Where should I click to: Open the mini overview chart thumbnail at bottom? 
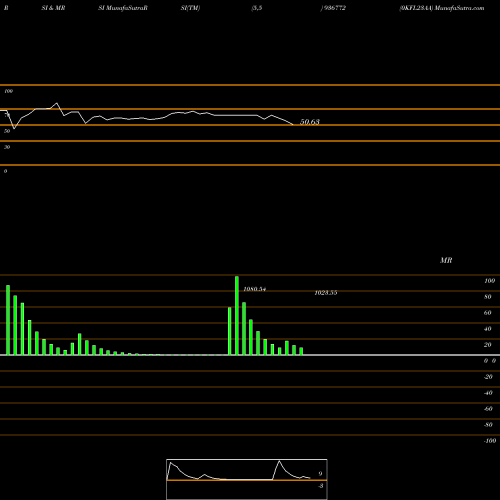tap(247, 479)
